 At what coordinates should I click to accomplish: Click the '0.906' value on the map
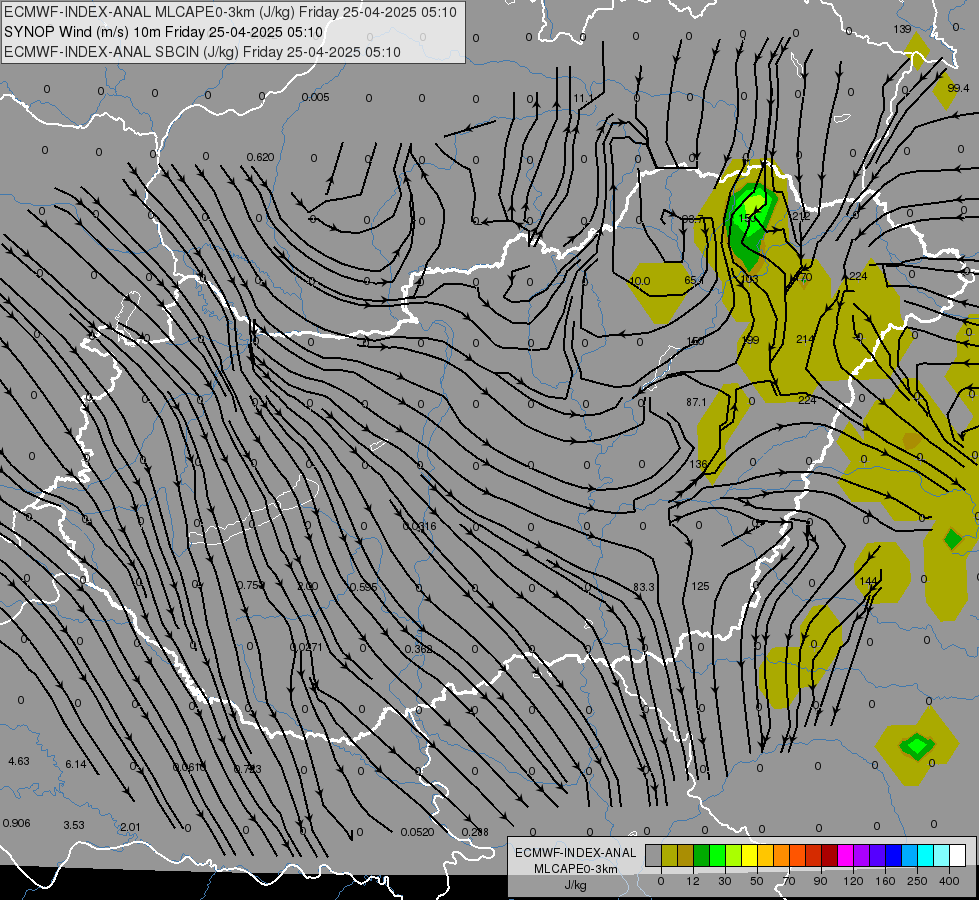16,823
